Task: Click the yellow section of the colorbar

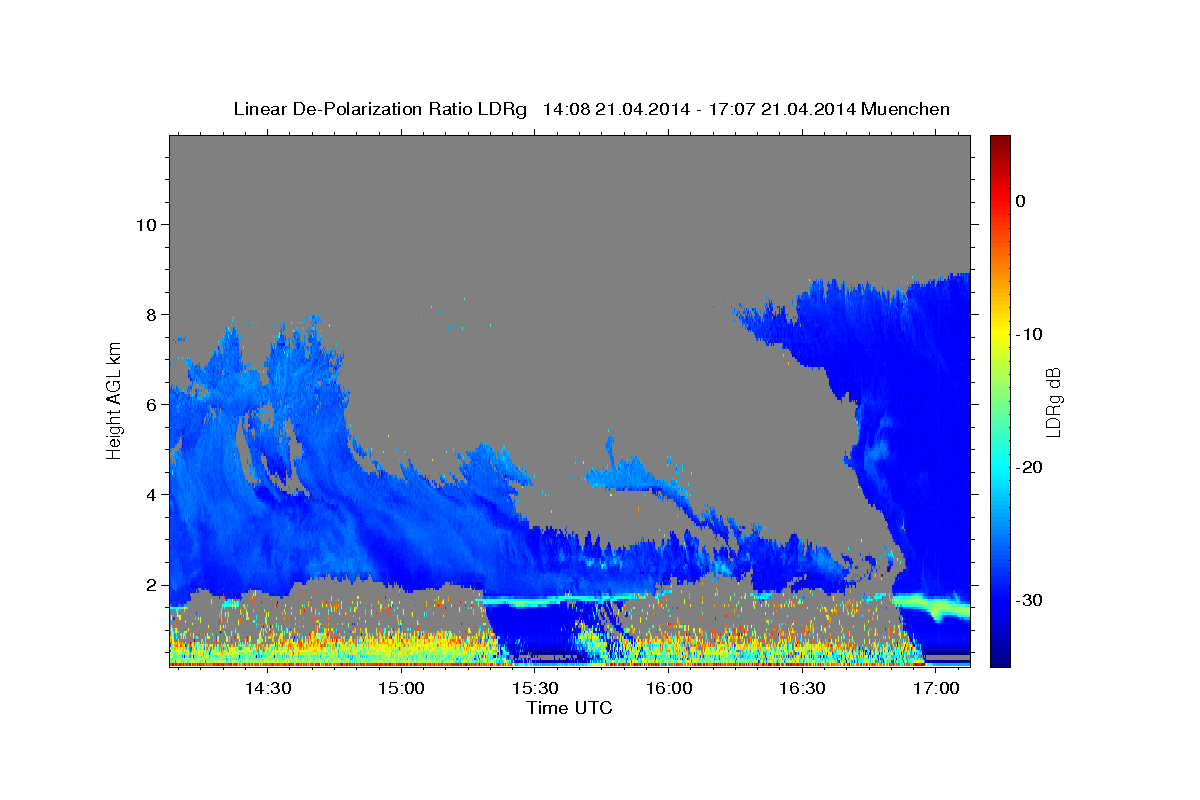Action: (x=1000, y=330)
